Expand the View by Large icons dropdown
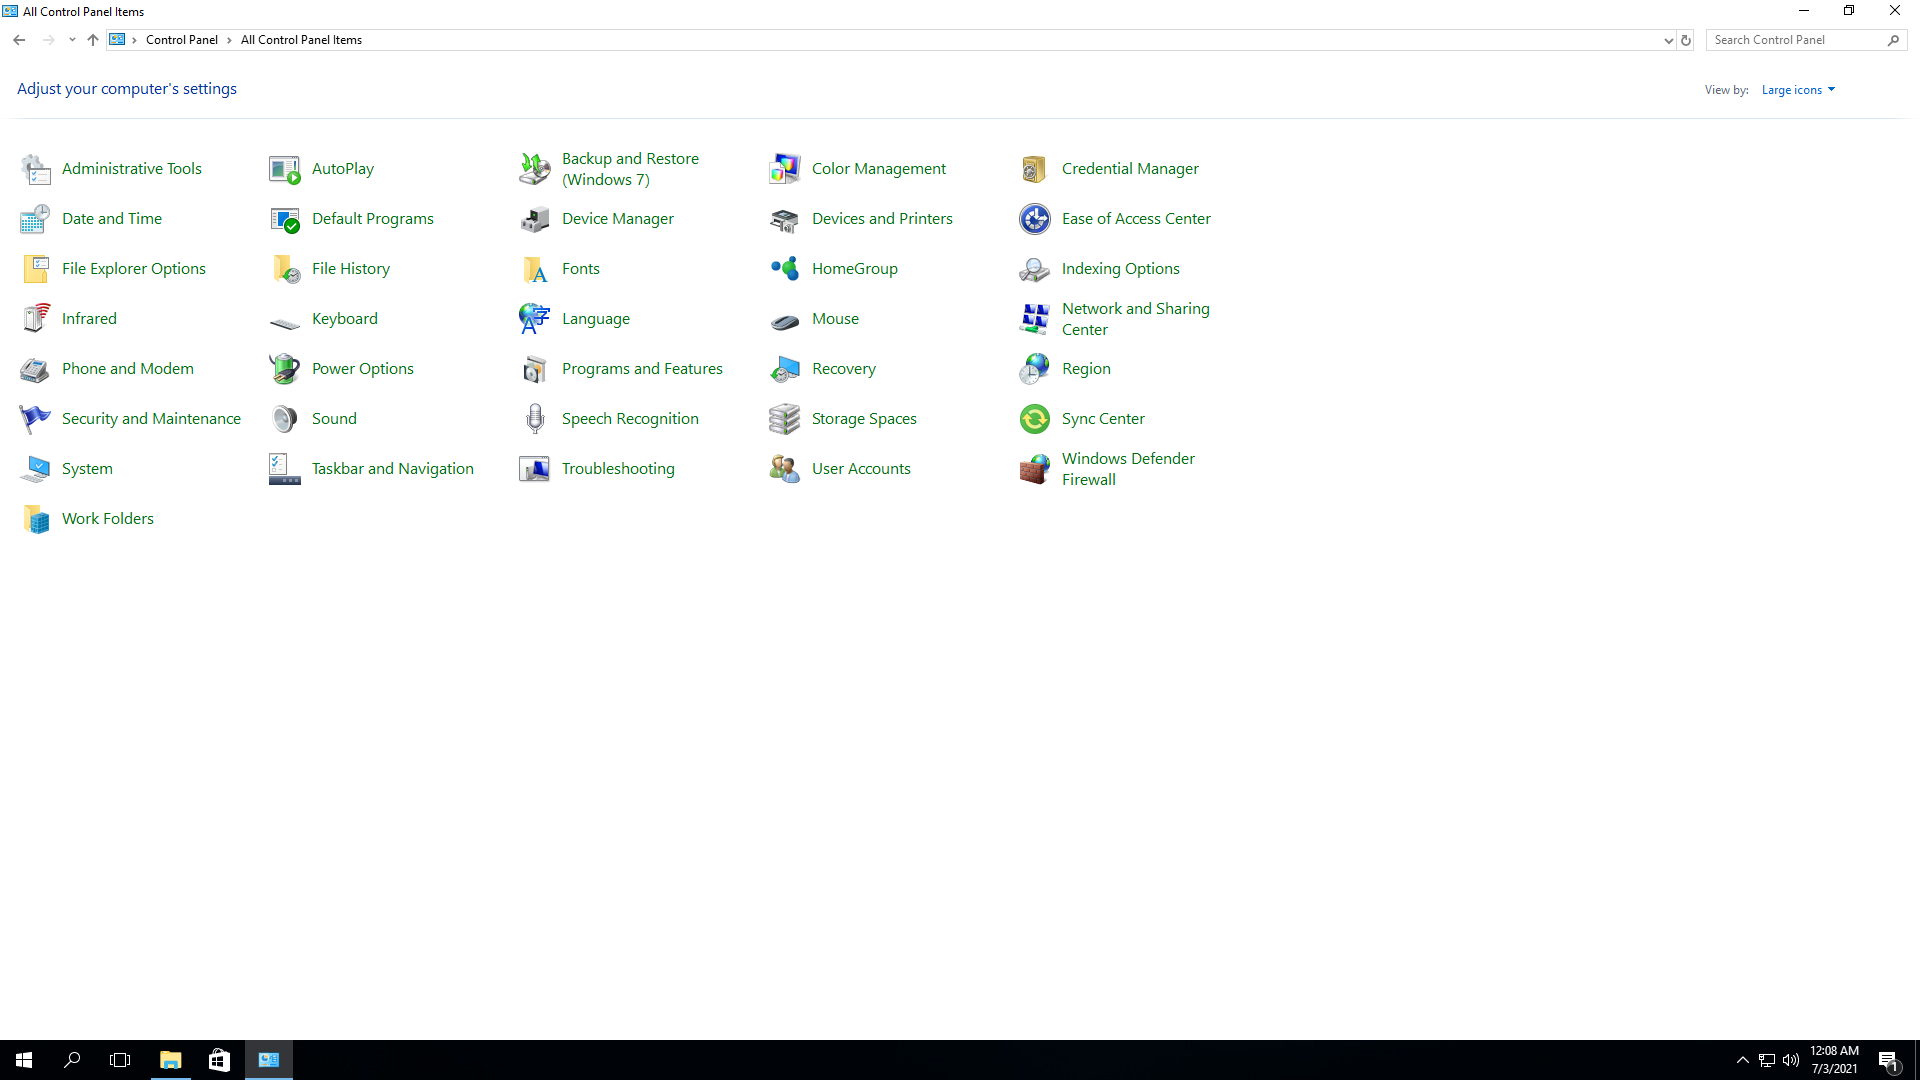 pos(1798,90)
